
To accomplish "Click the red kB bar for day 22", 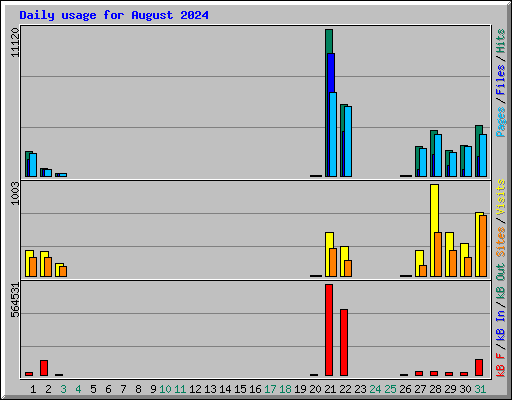I will pyautogui.click(x=344, y=342).
